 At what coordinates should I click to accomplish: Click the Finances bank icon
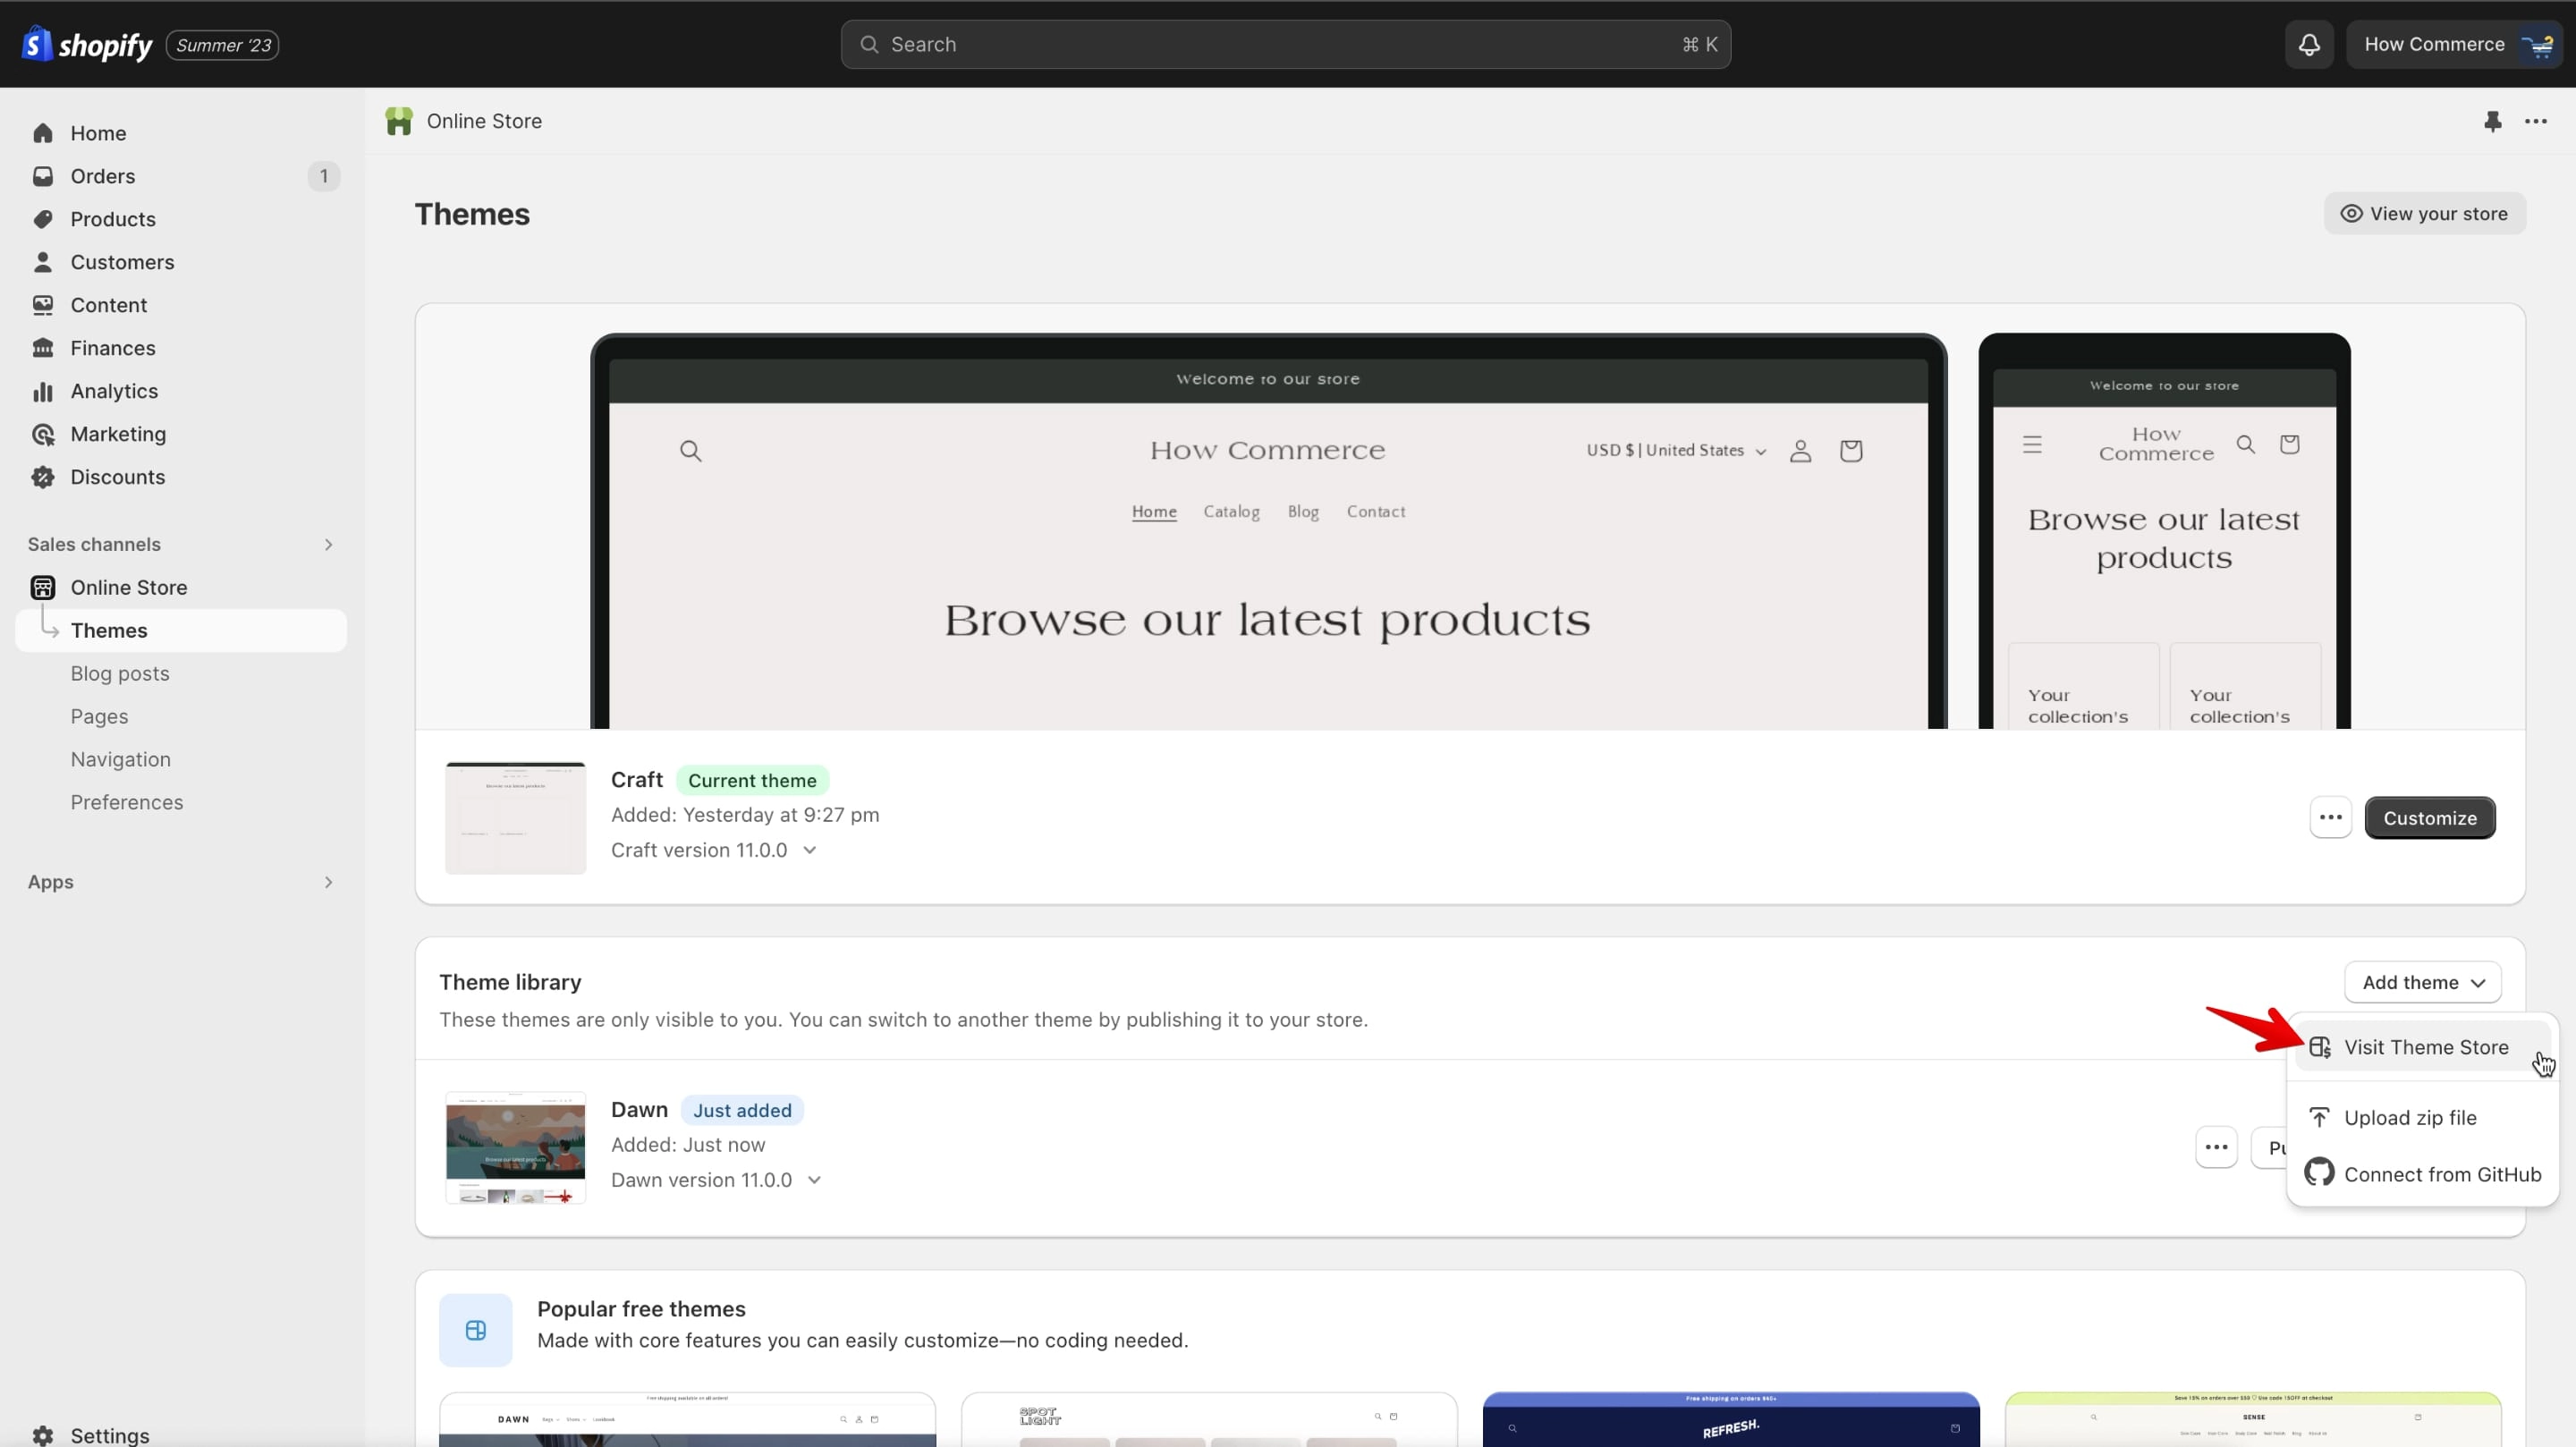[x=42, y=348]
